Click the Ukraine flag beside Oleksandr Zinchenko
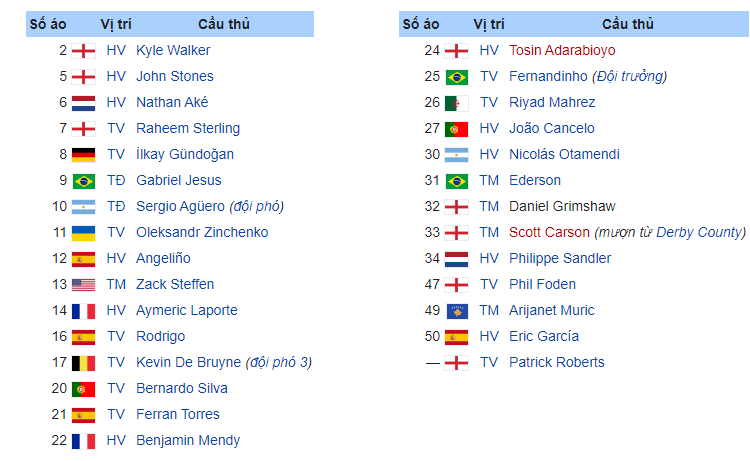This screenshot has width=750, height=461. pyautogui.click(x=84, y=232)
